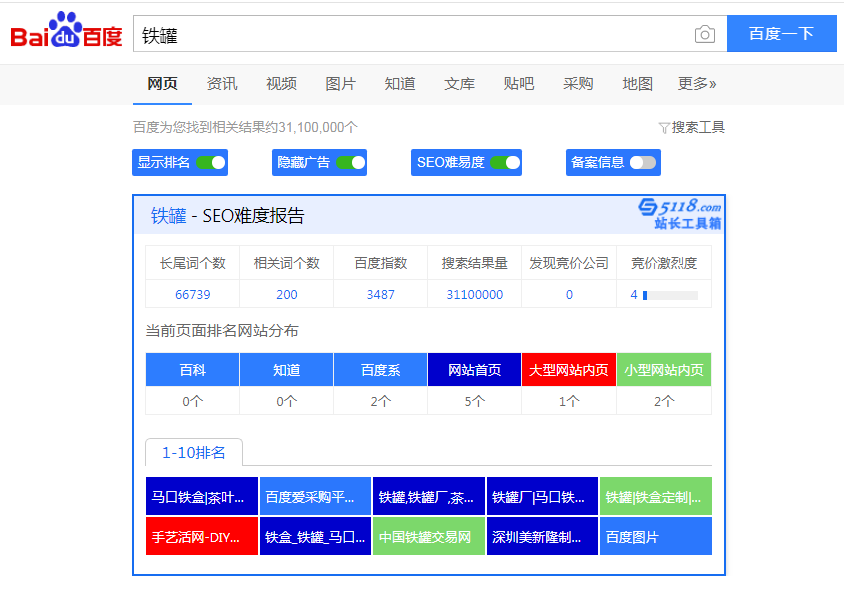Open ranking result 百度爱采购平...

pos(315,496)
